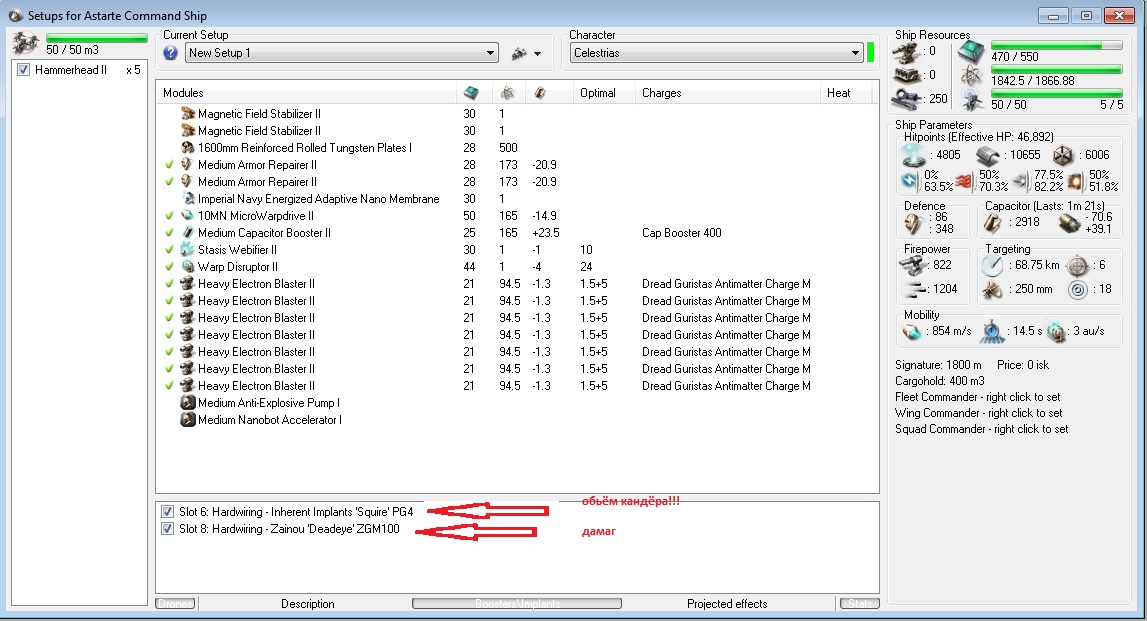The image size is (1147, 621).
Task: Toggle active checkmark of Medium Capacitor Booster II
Action: 170,233
